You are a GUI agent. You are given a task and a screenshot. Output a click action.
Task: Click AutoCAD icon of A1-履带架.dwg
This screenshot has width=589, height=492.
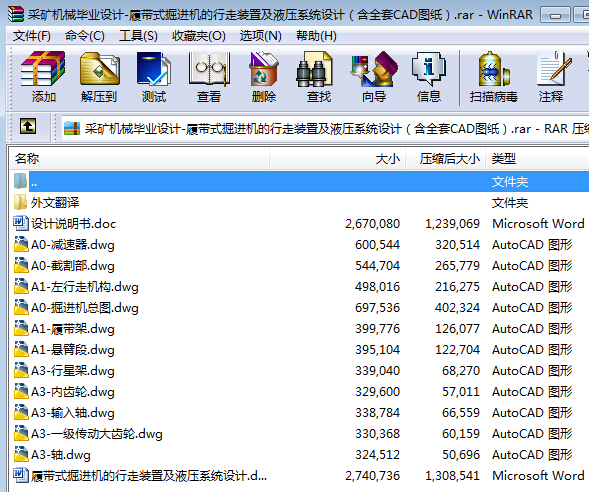21,328
